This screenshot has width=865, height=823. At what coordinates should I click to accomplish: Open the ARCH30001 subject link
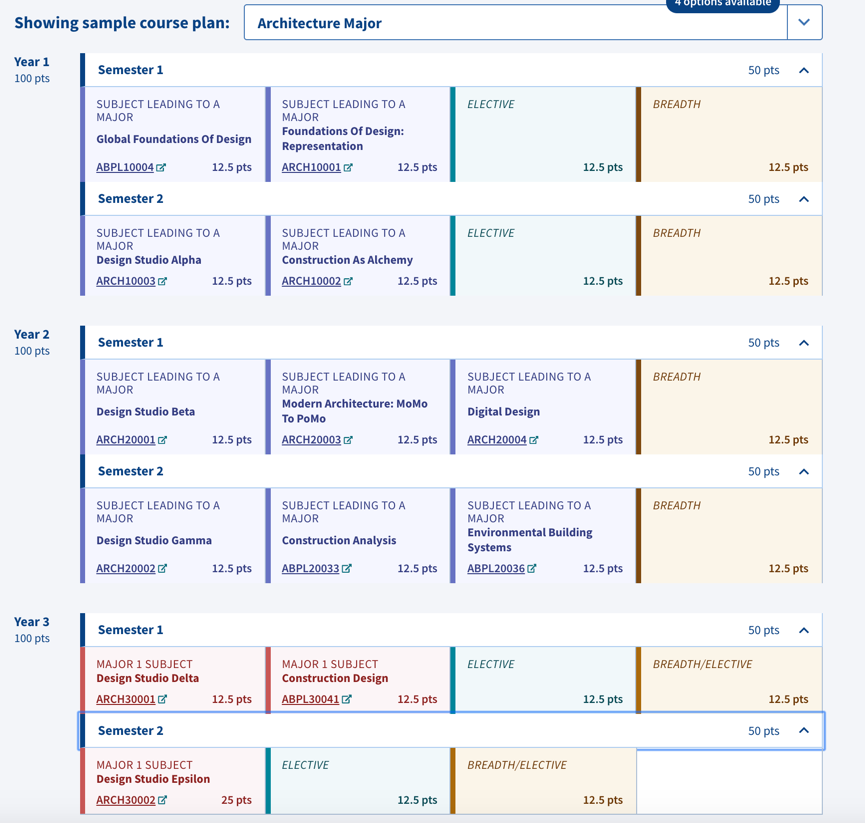click(125, 700)
